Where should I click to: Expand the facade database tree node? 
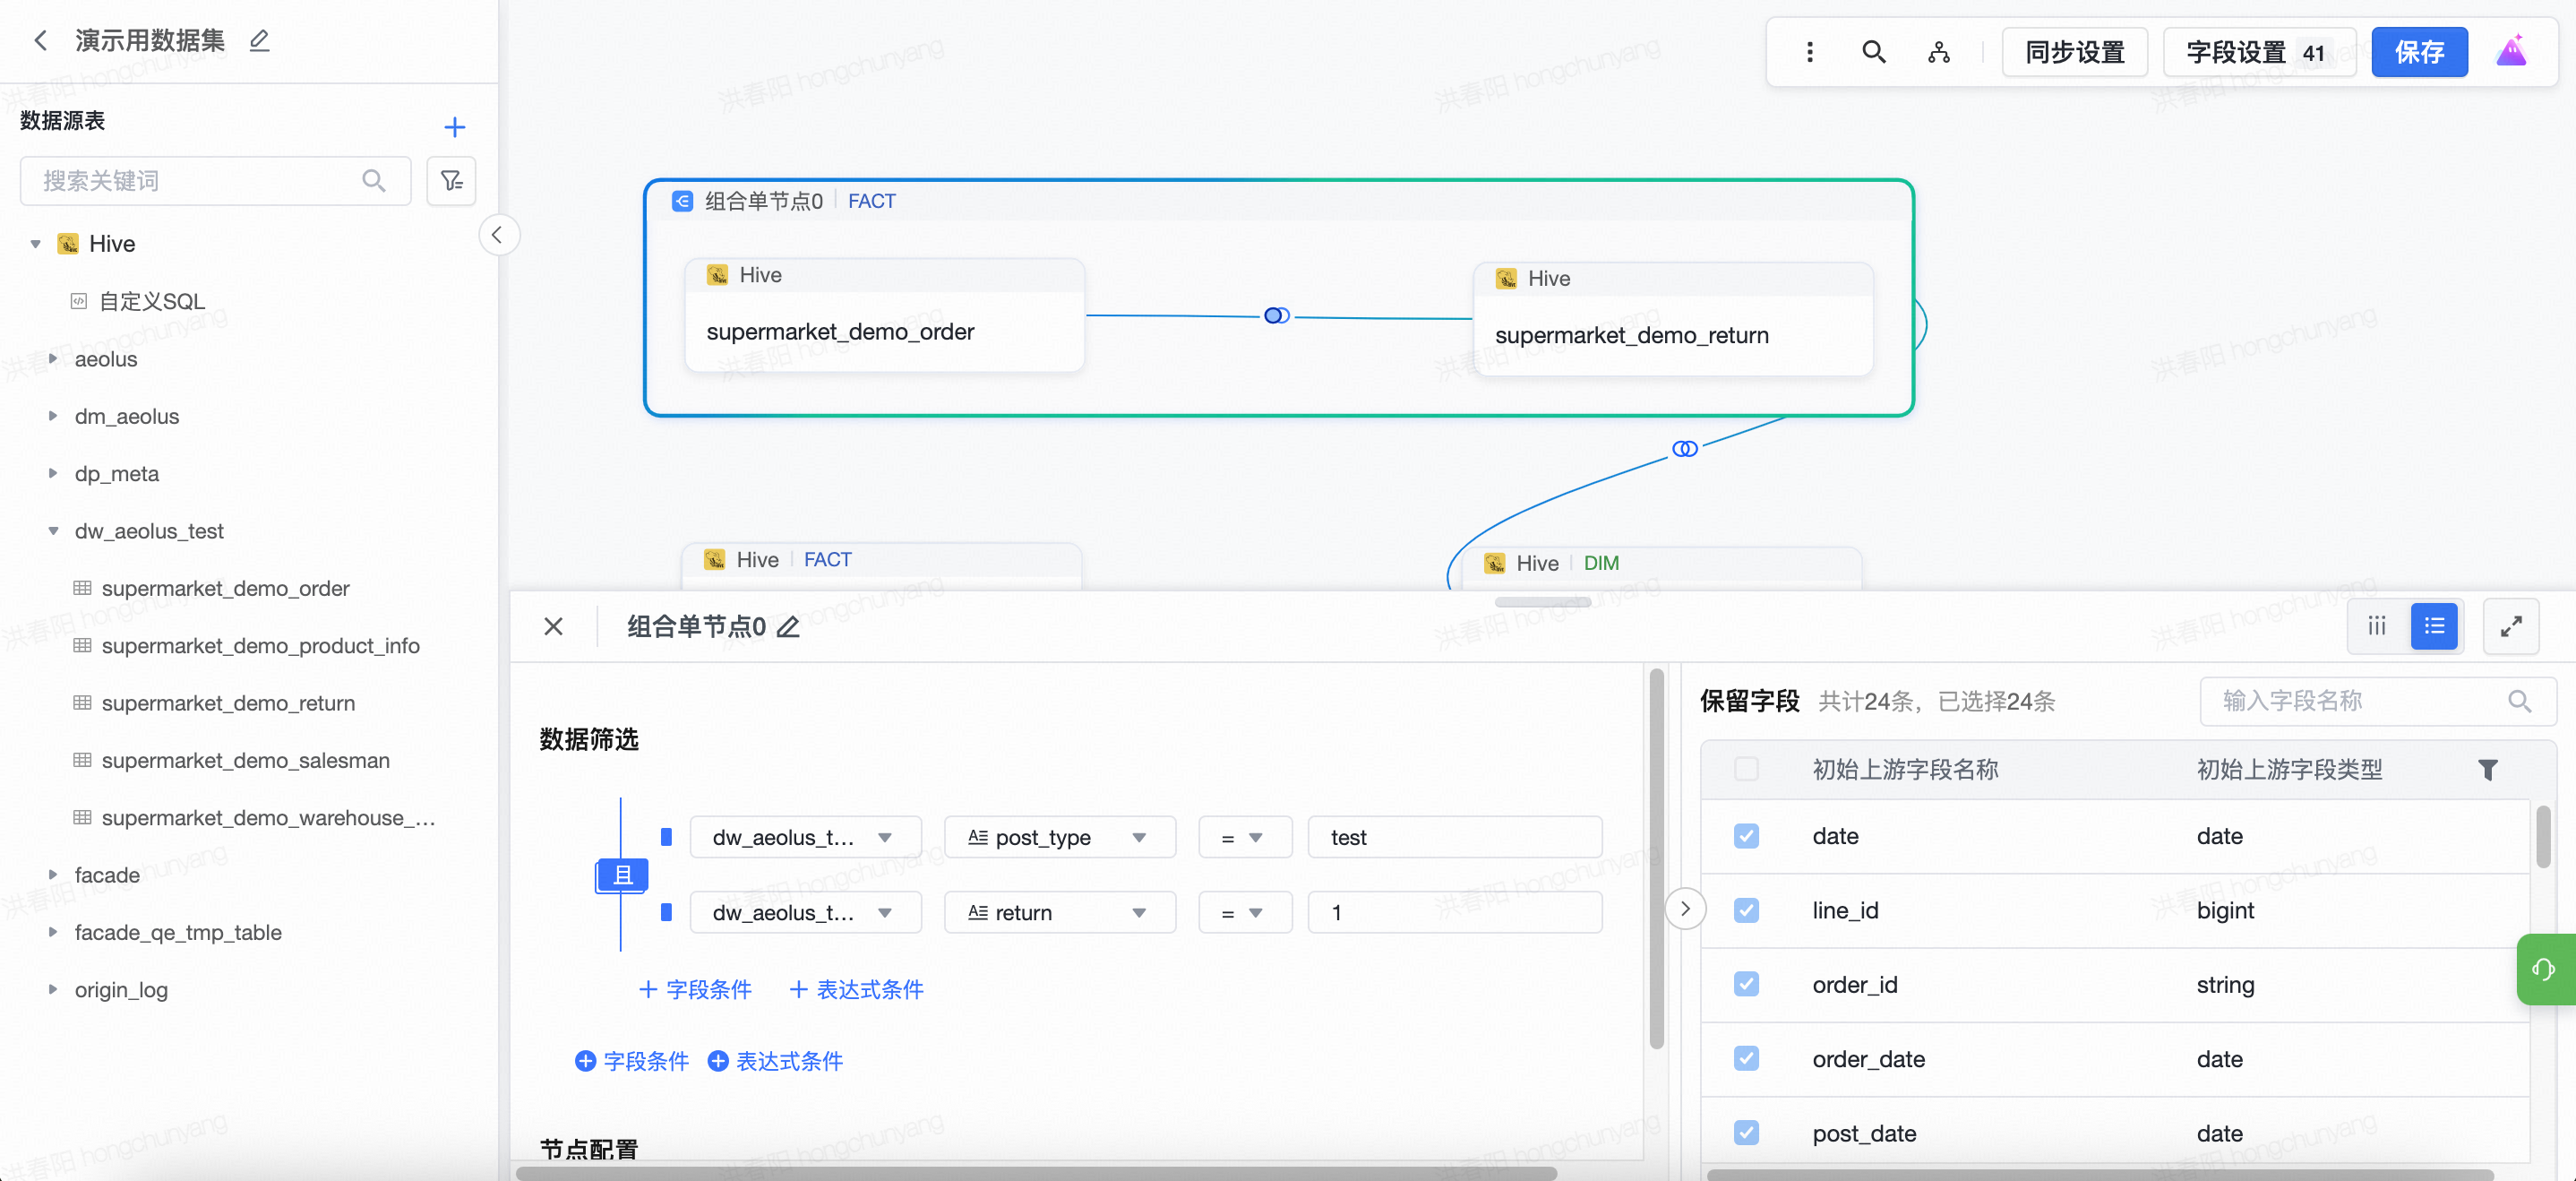[x=53, y=875]
